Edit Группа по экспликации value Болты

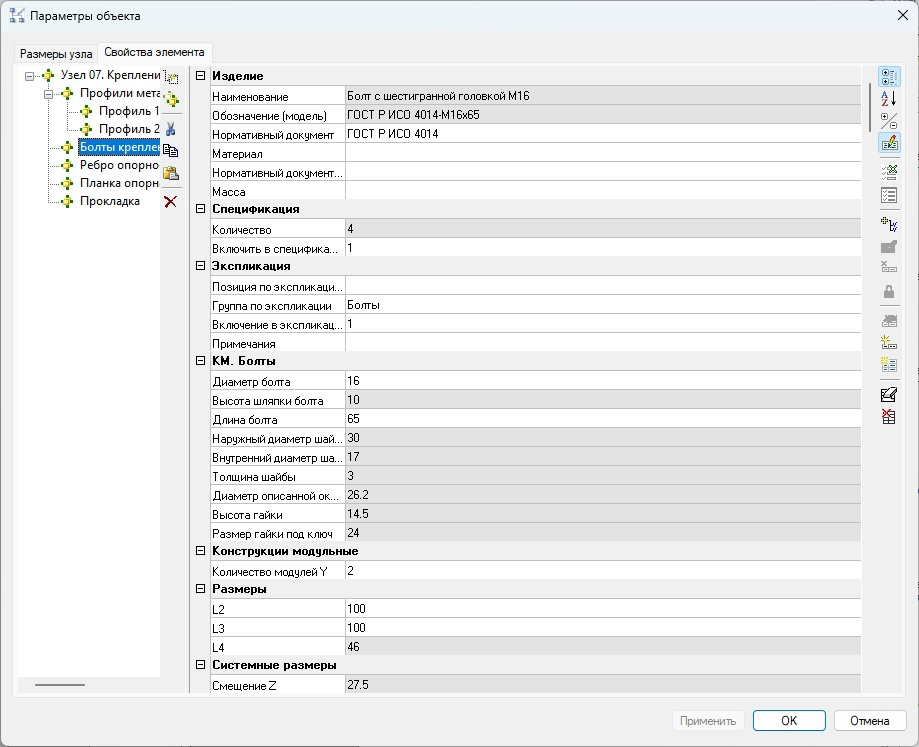click(603, 305)
